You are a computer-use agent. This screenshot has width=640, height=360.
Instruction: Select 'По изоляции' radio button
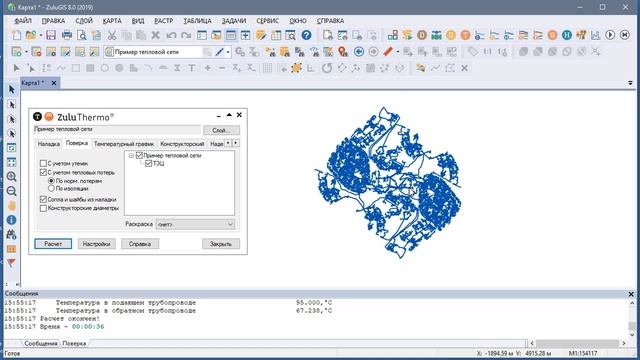(51, 189)
